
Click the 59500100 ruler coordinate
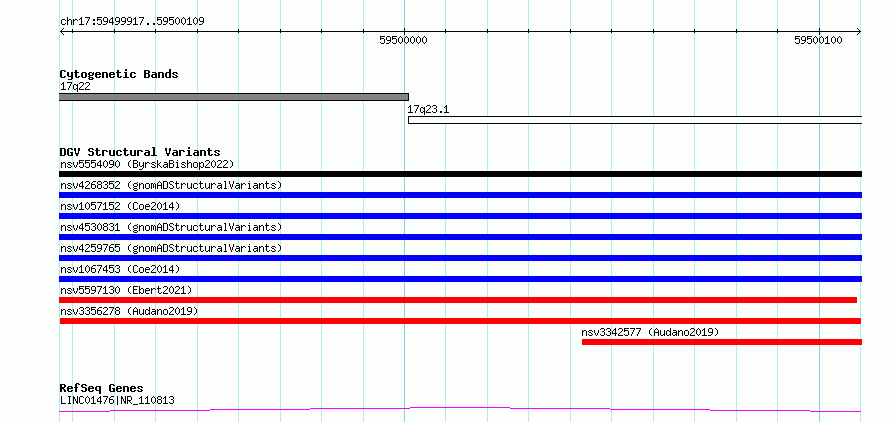pyautogui.click(x=818, y=40)
